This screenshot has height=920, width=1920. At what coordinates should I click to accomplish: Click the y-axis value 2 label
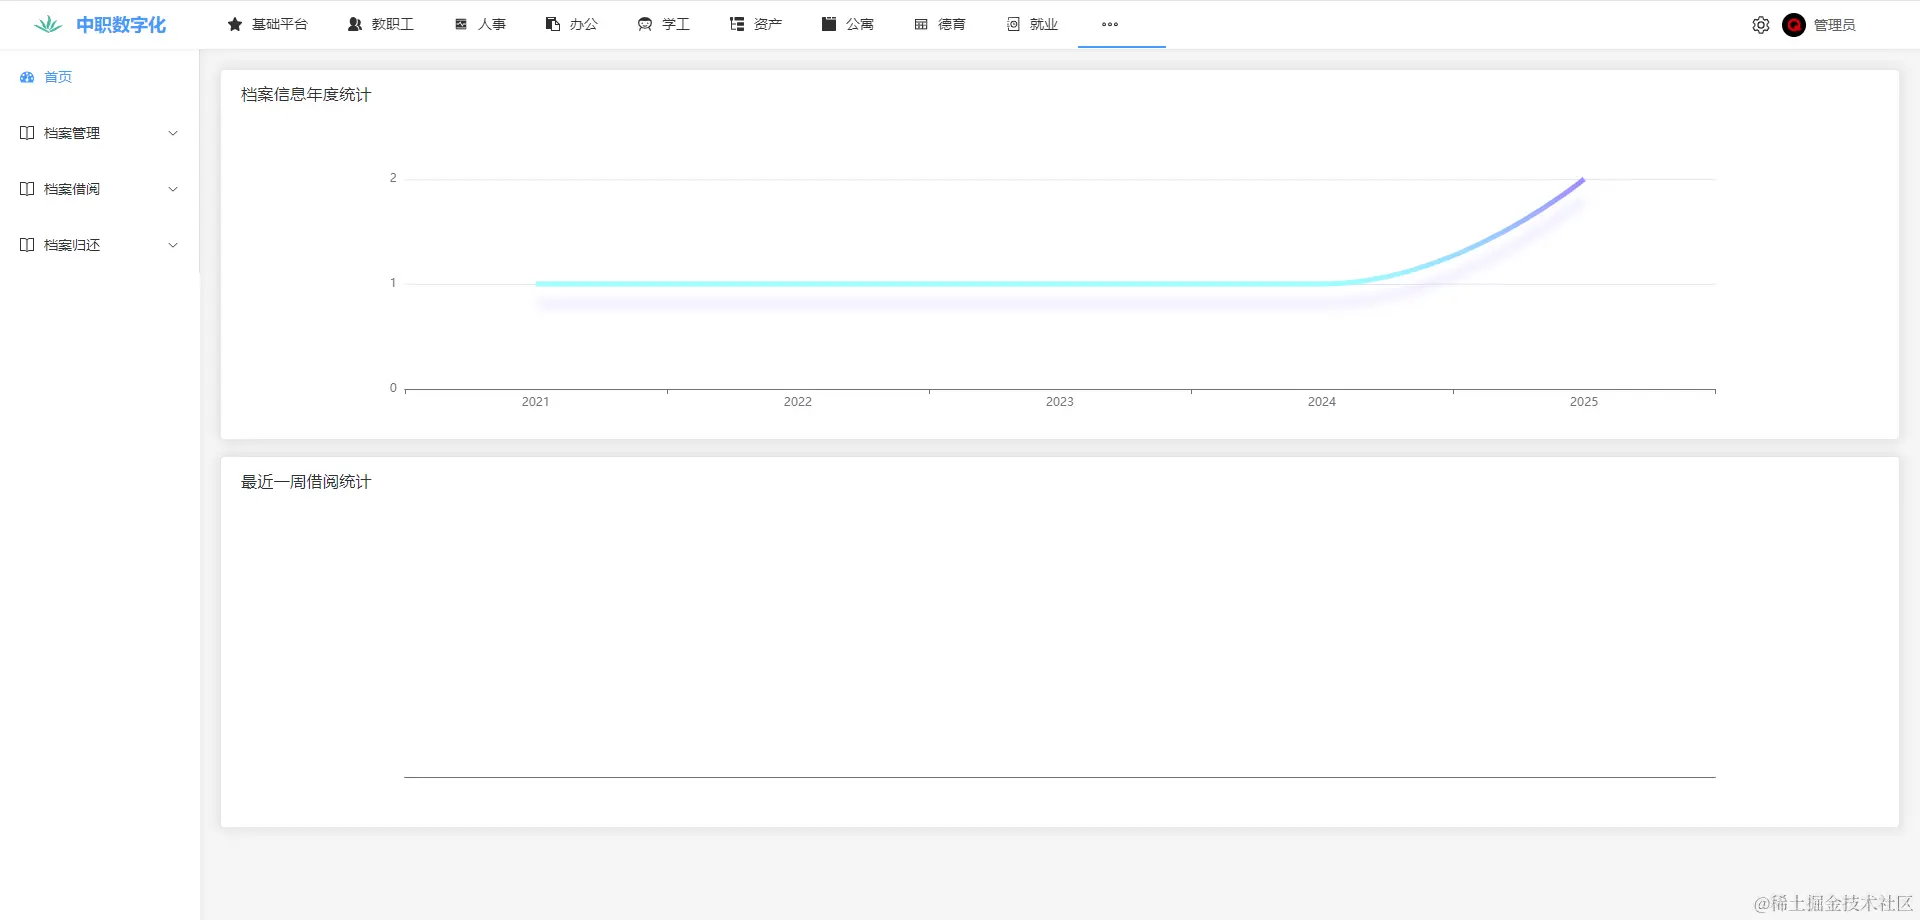tap(393, 178)
